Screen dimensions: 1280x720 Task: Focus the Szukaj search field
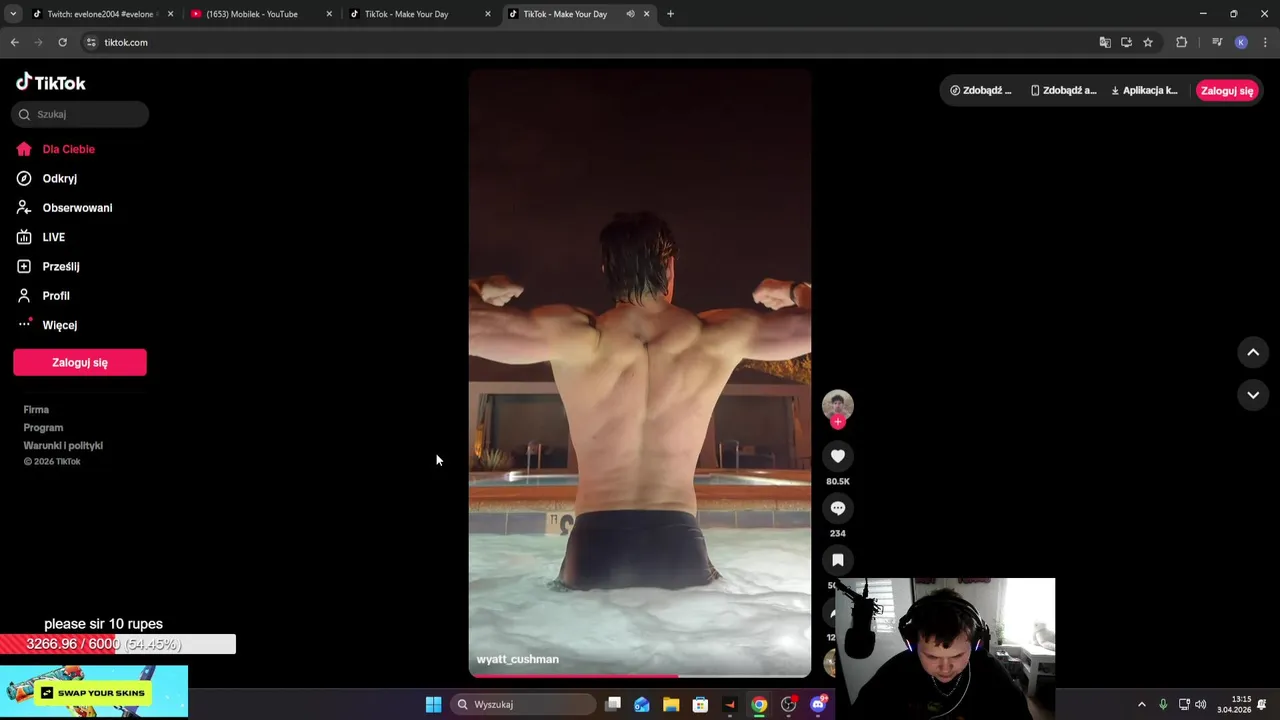pyautogui.click(x=80, y=114)
